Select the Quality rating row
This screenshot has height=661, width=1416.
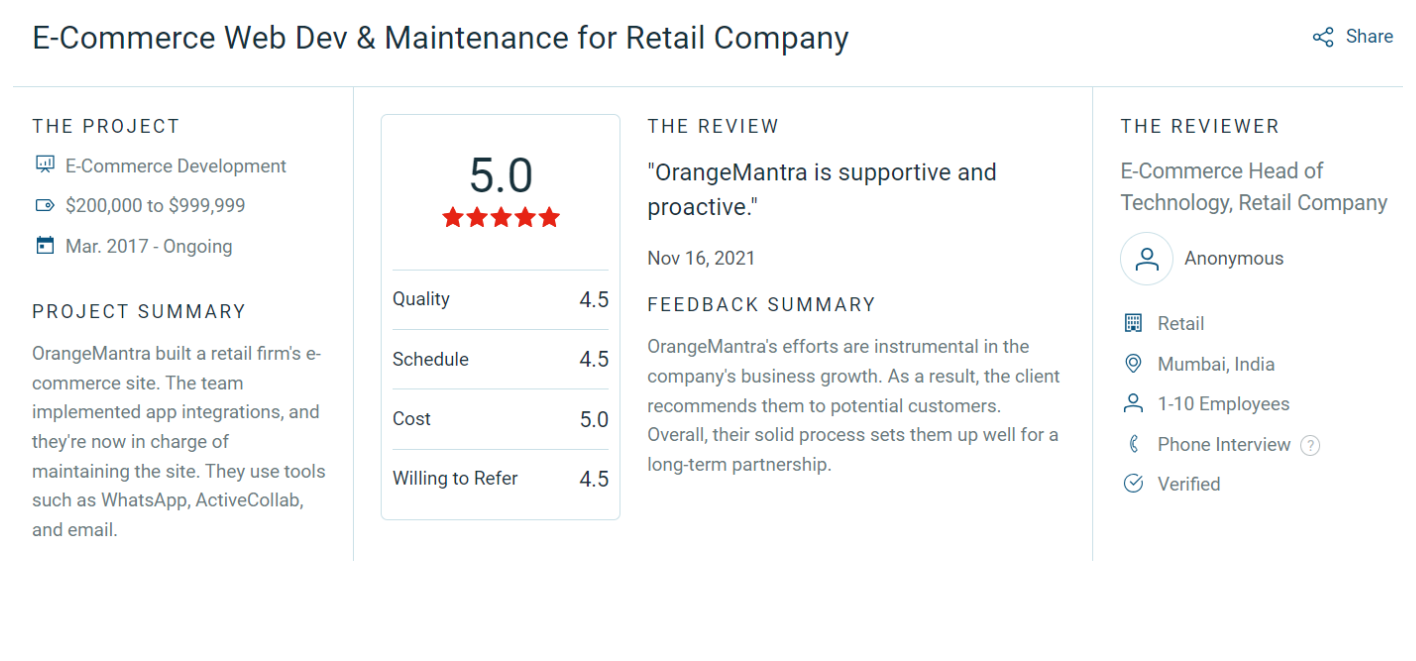pos(500,299)
